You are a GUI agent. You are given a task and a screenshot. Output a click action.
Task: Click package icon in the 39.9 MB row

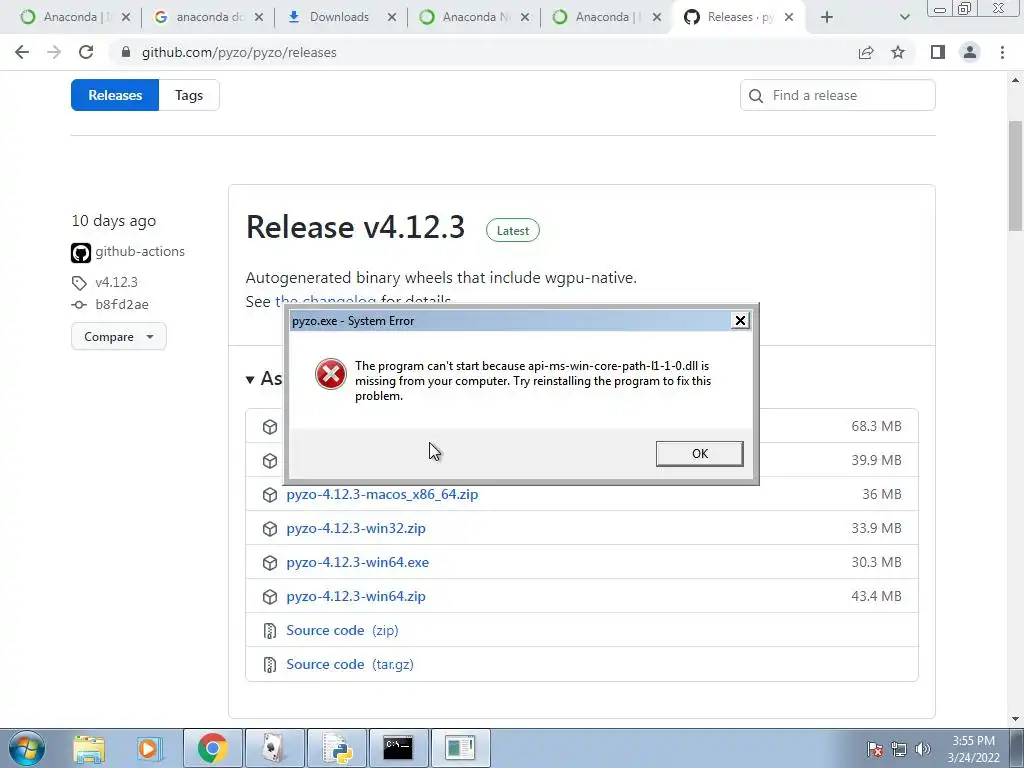tap(270, 461)
